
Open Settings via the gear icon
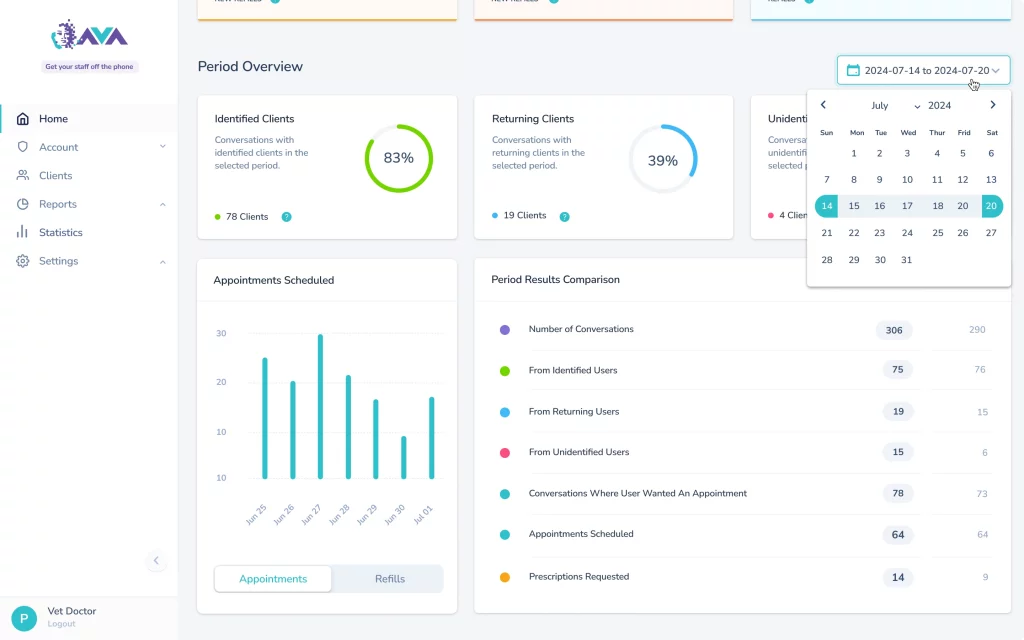pos(22,261)
